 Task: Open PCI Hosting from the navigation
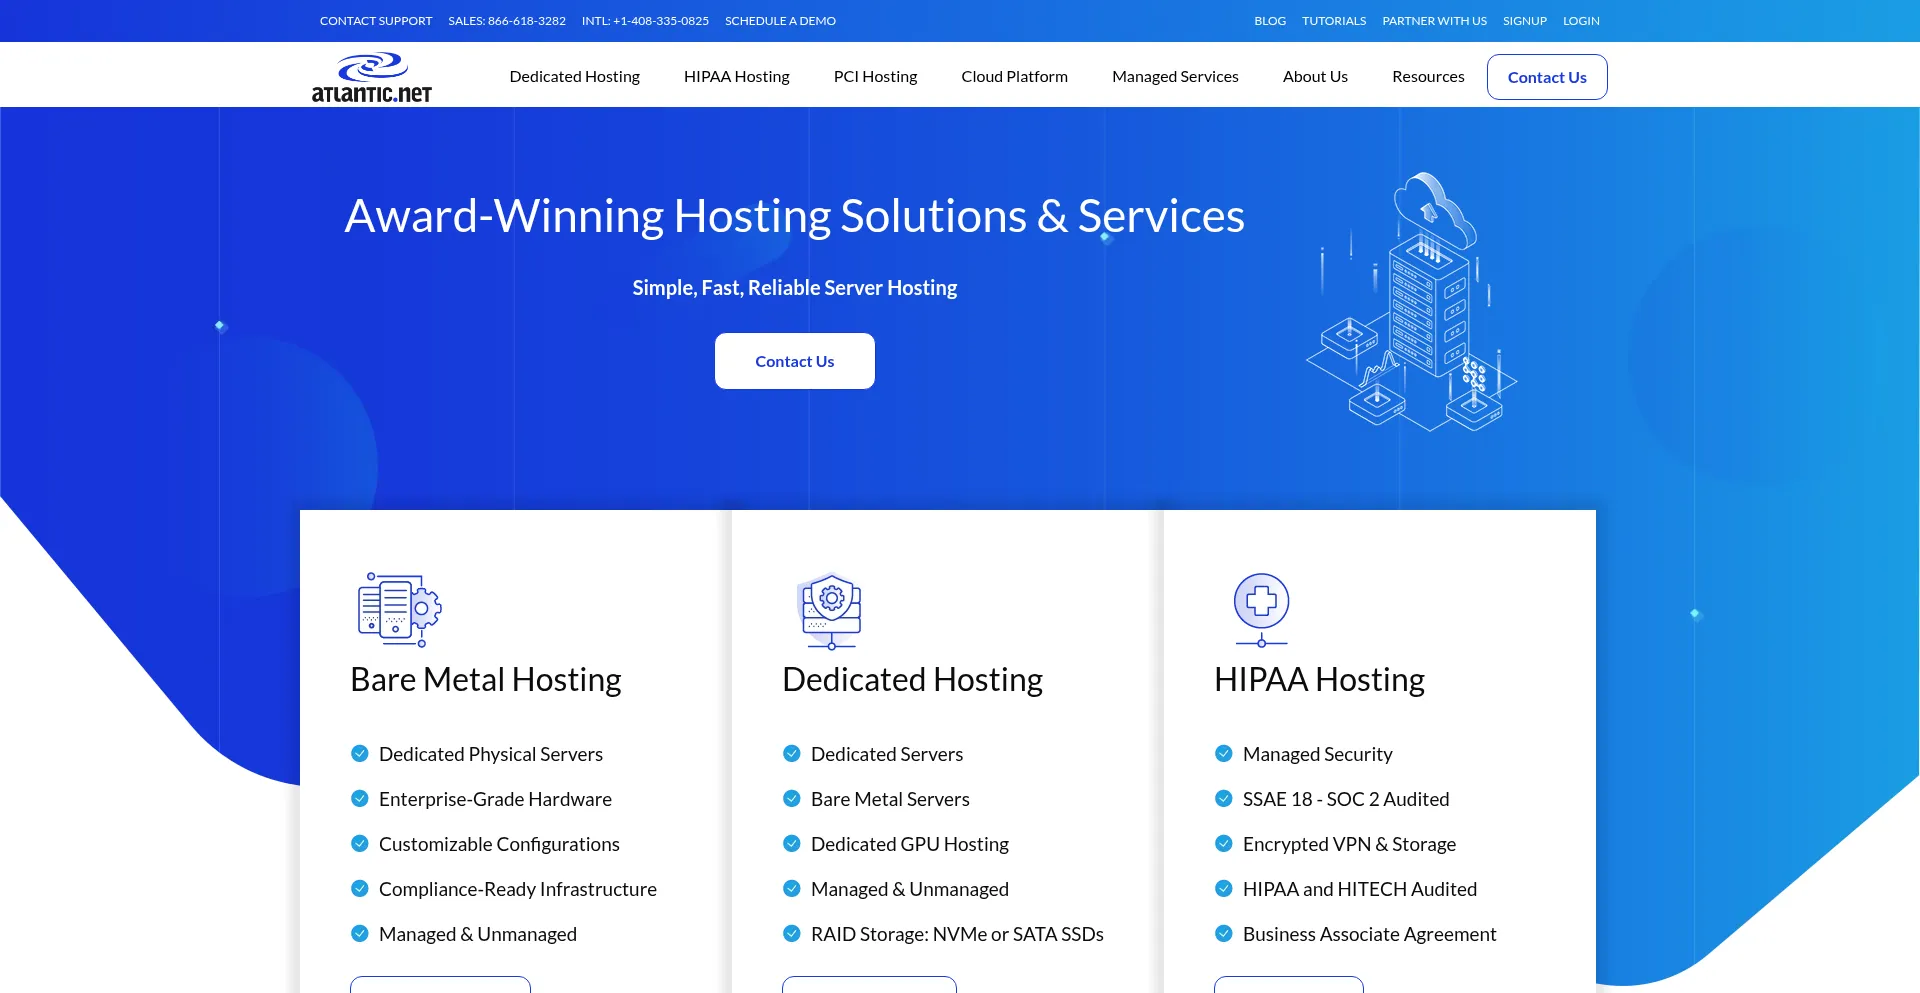pyautogui.click(x=875, y=77)
